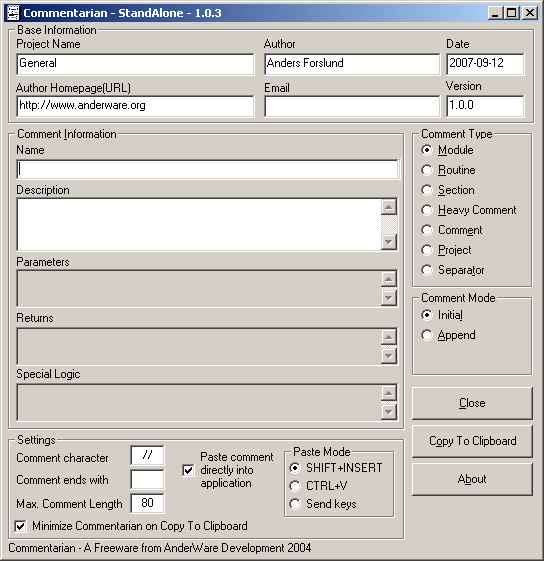
Task: Click the Email input field
Action: tap(352, 106)
